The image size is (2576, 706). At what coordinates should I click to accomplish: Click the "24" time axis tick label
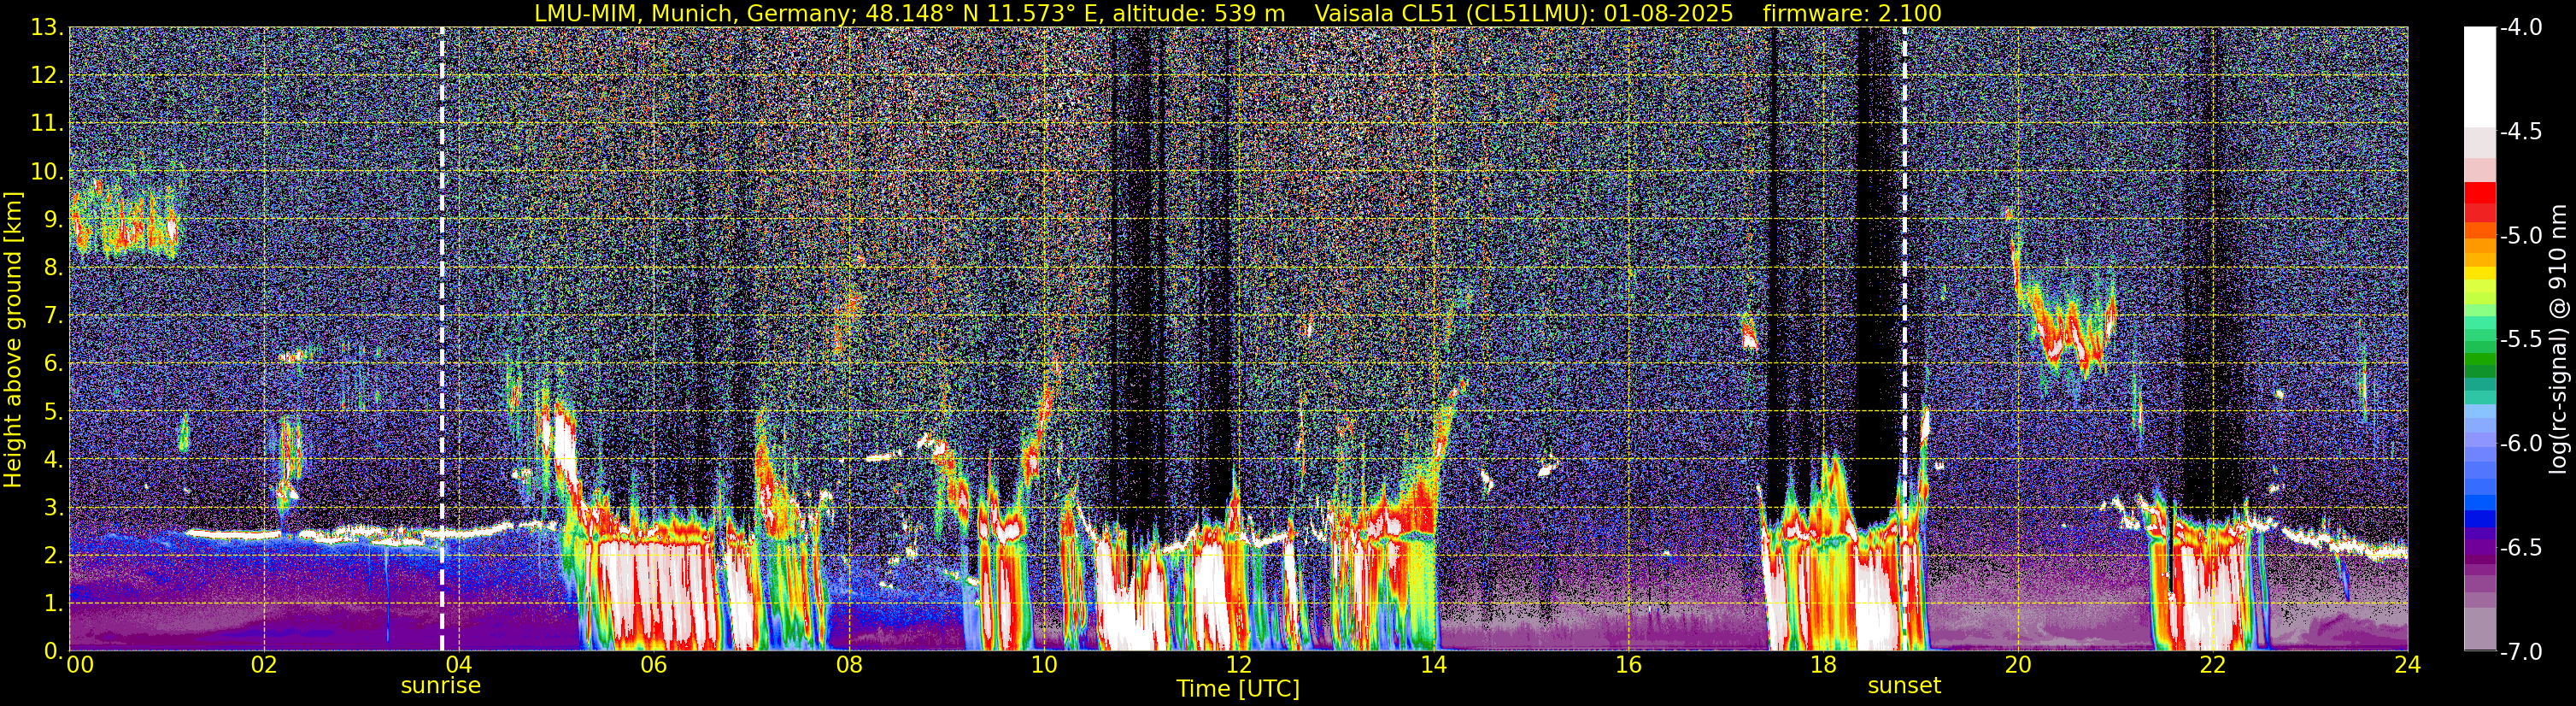tap(2408, 665)
